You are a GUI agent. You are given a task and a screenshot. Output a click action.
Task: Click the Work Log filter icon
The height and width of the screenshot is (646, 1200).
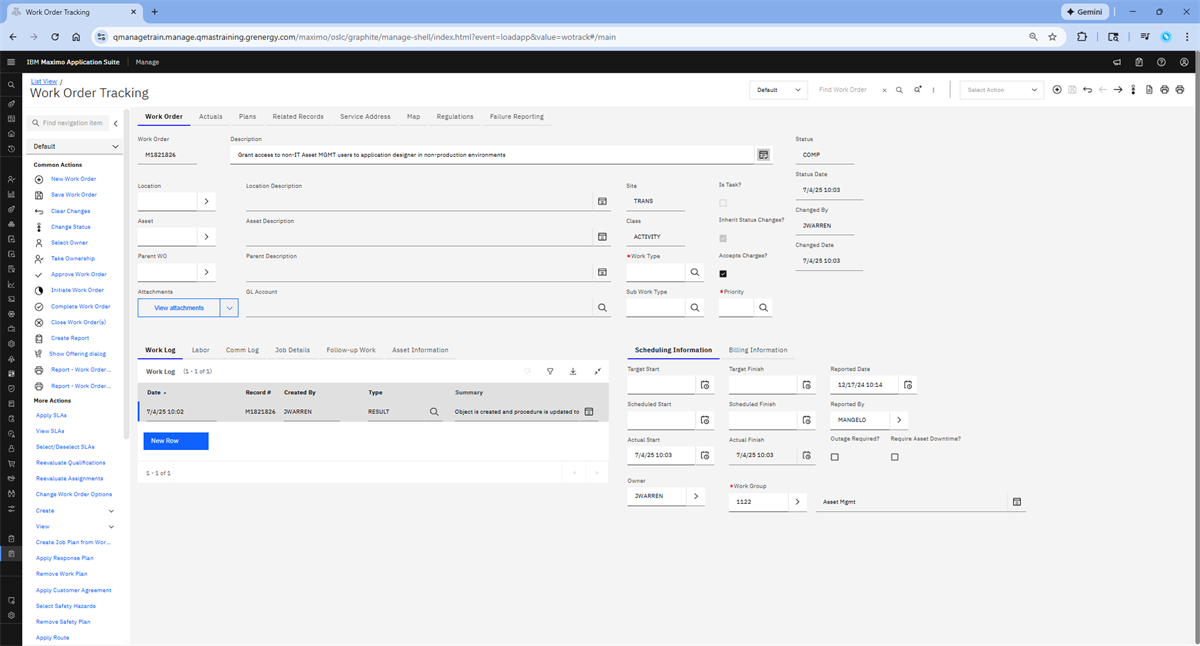point(550,371)
